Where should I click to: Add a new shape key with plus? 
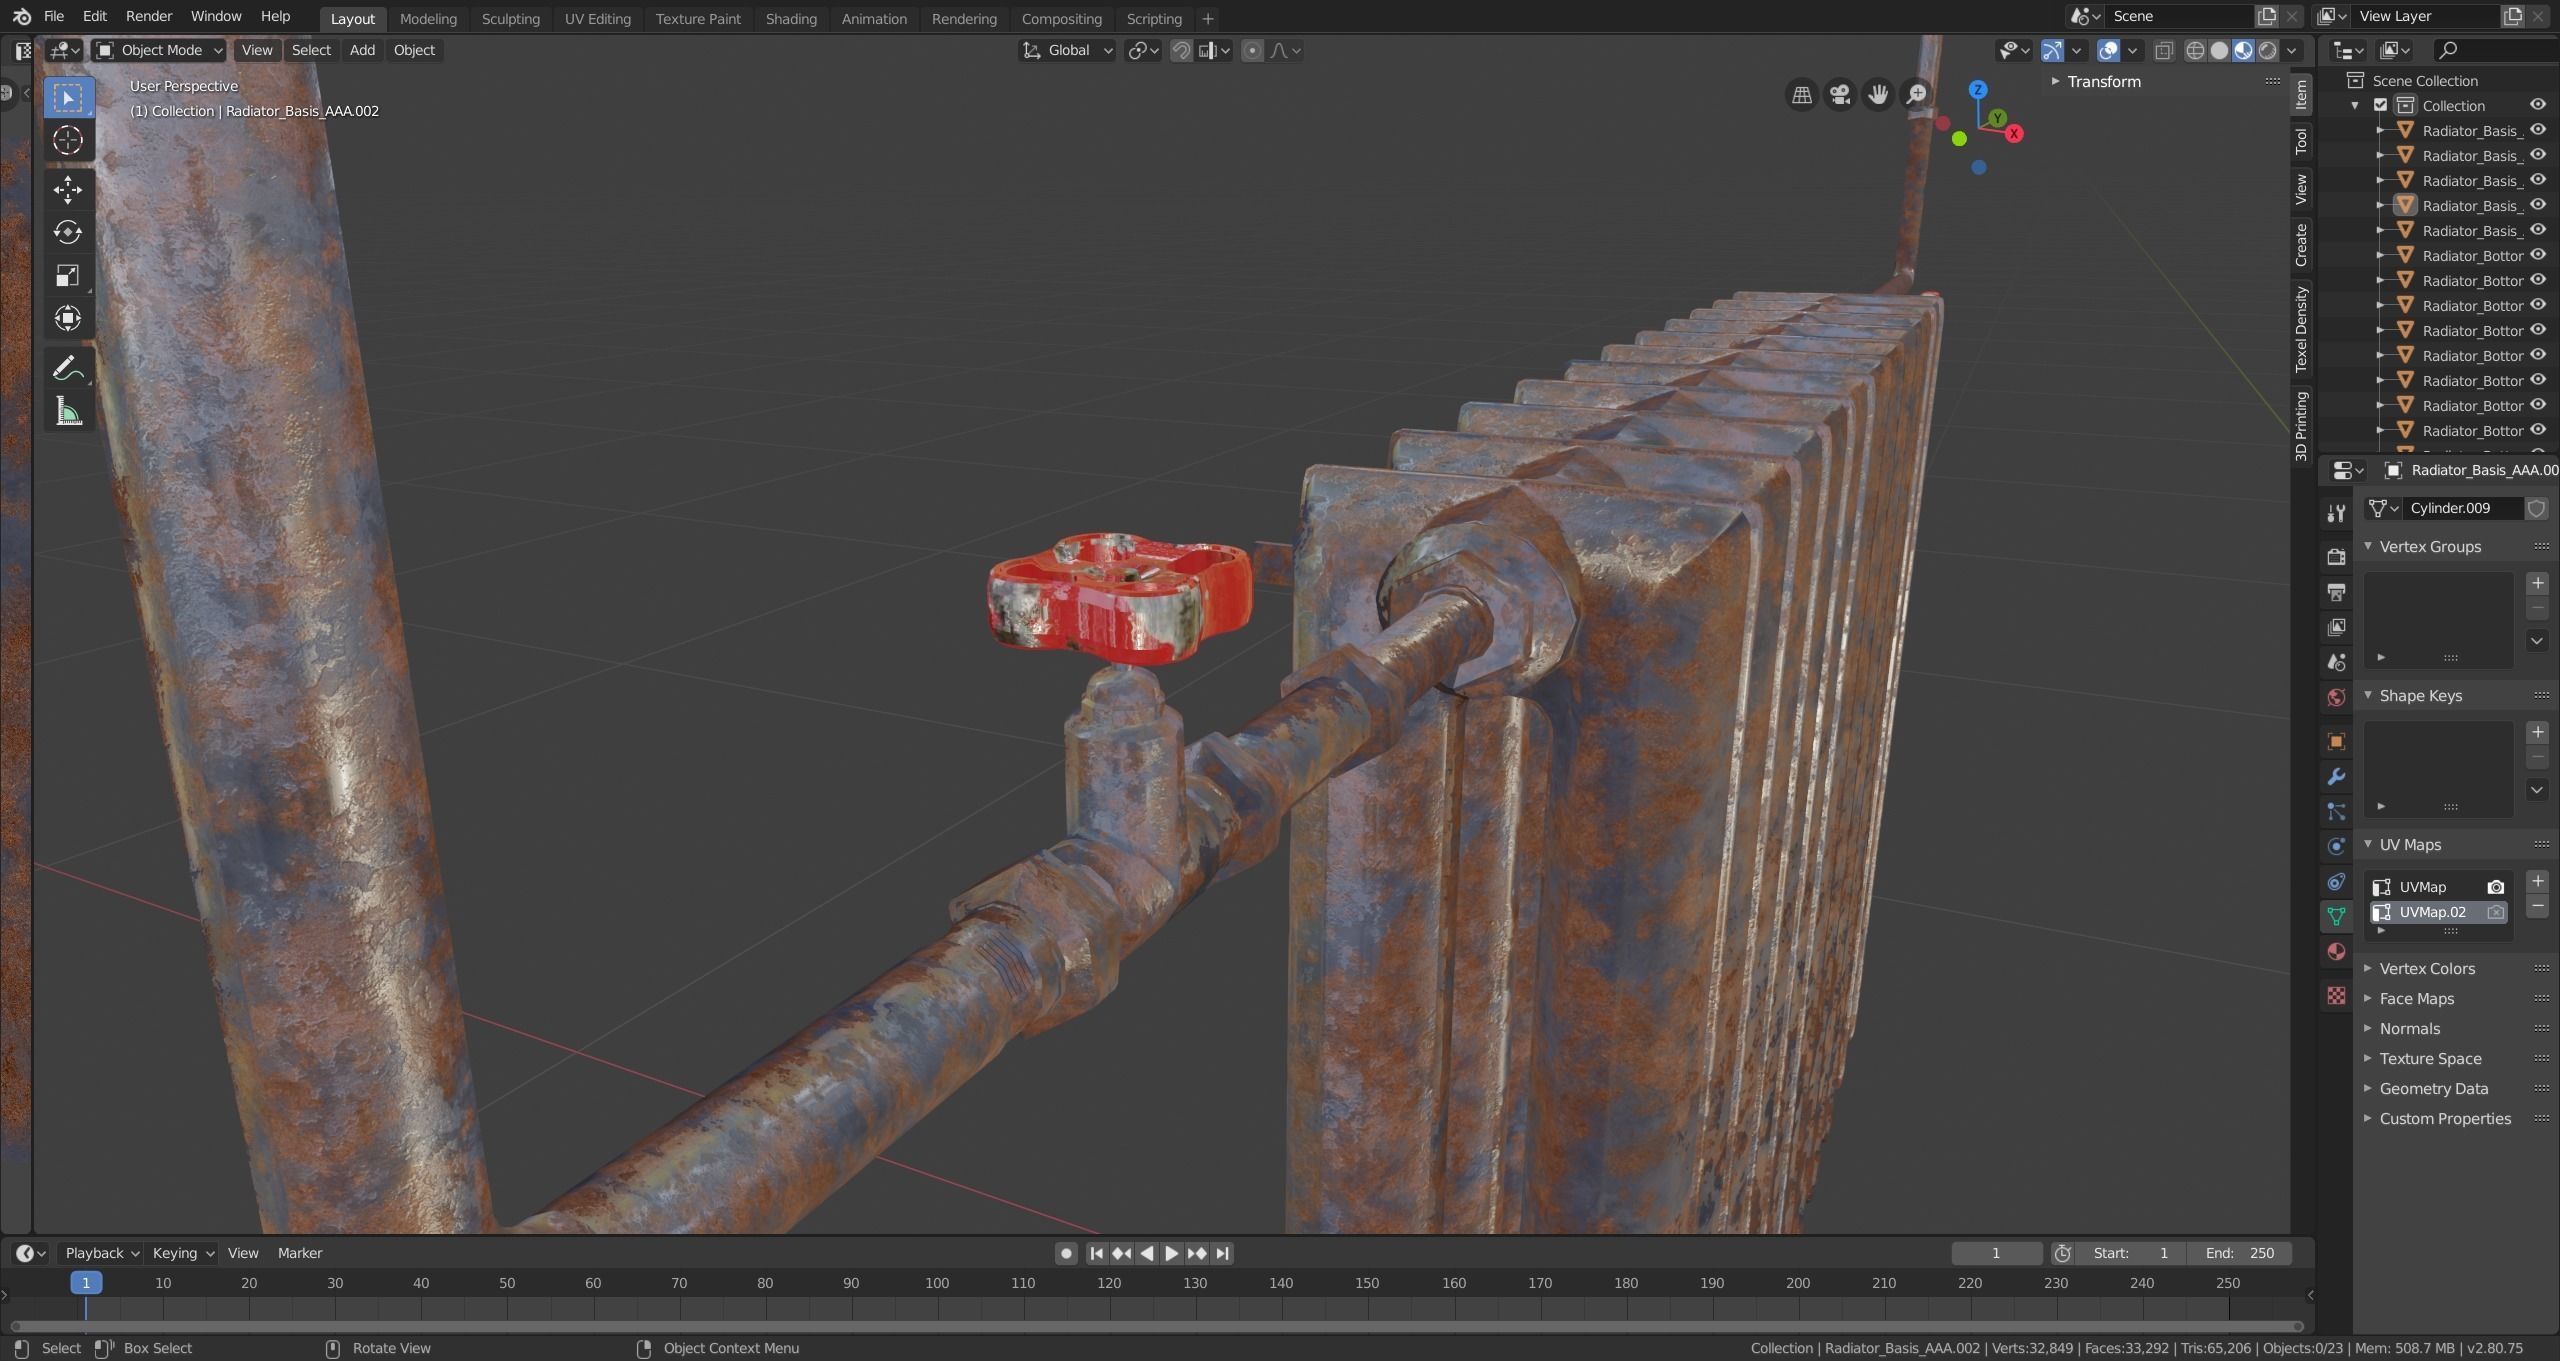(2537, 732)
